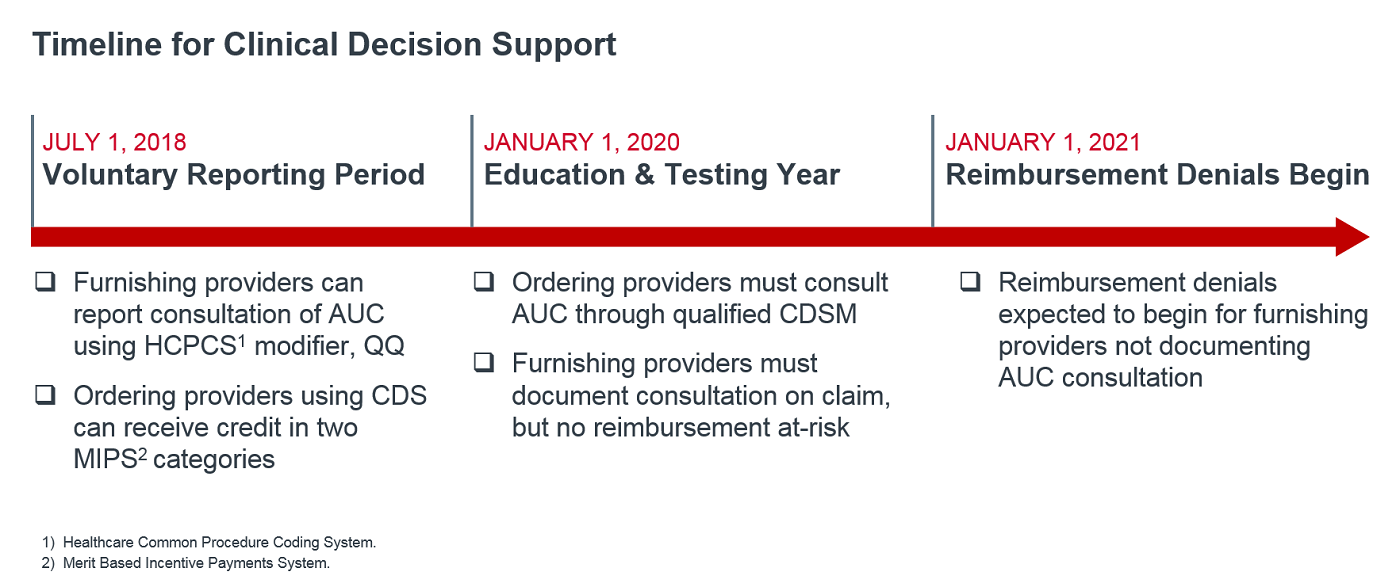Viewport: 1400px width, 587px height.
Task: Tick the "Ordering providers using CDS" checkbox
Action: pyautogui.click(x=45, y=395)
